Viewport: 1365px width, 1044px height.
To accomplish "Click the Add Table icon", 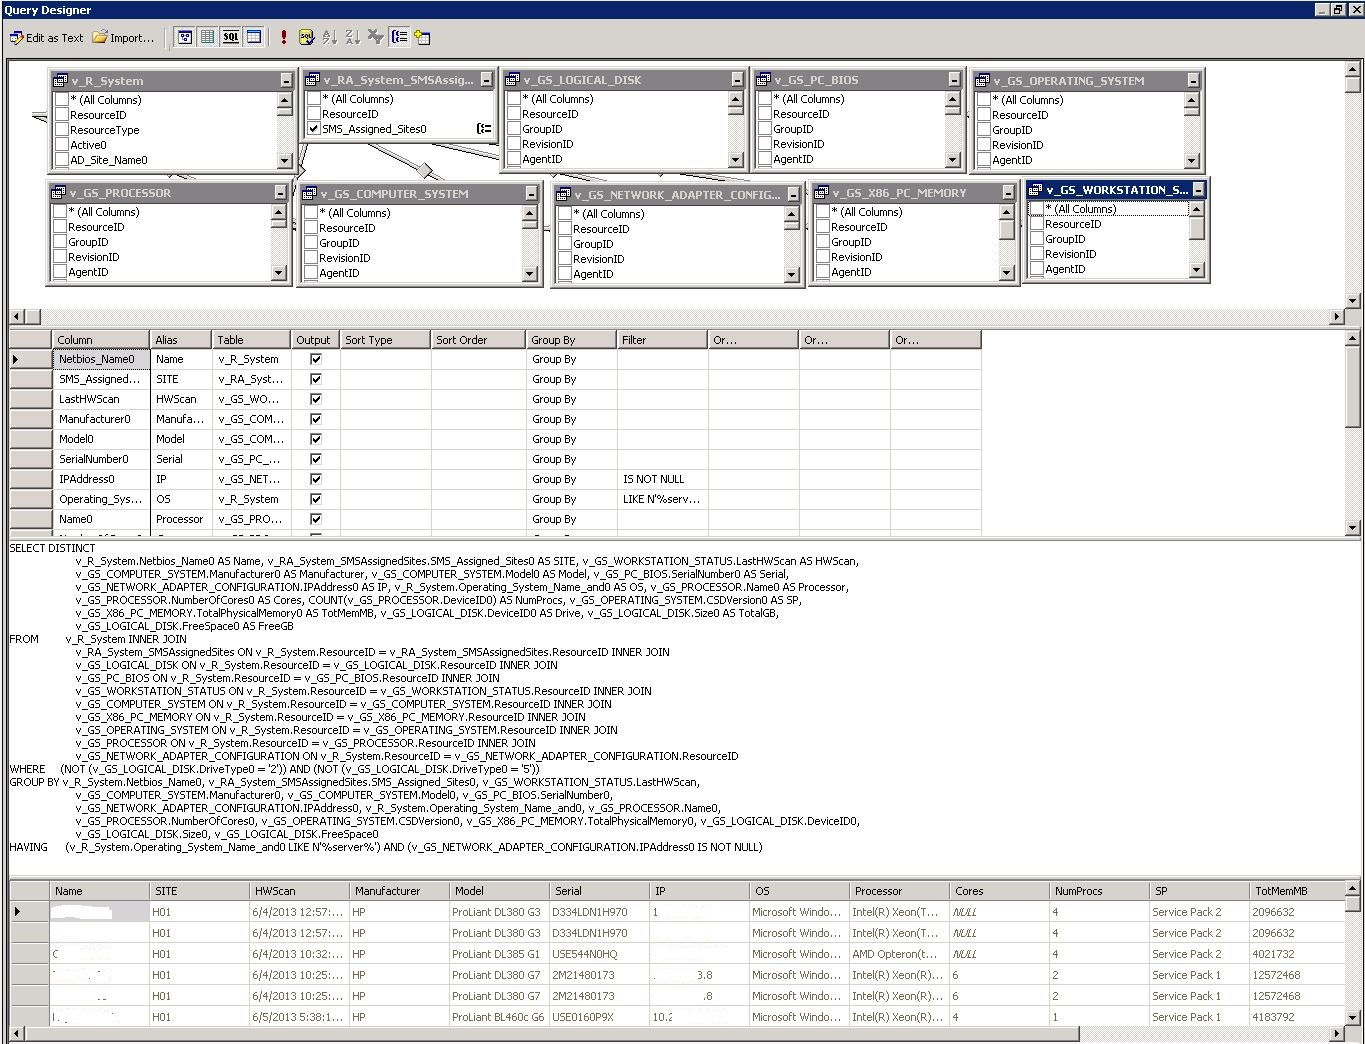I will [422, 37].
